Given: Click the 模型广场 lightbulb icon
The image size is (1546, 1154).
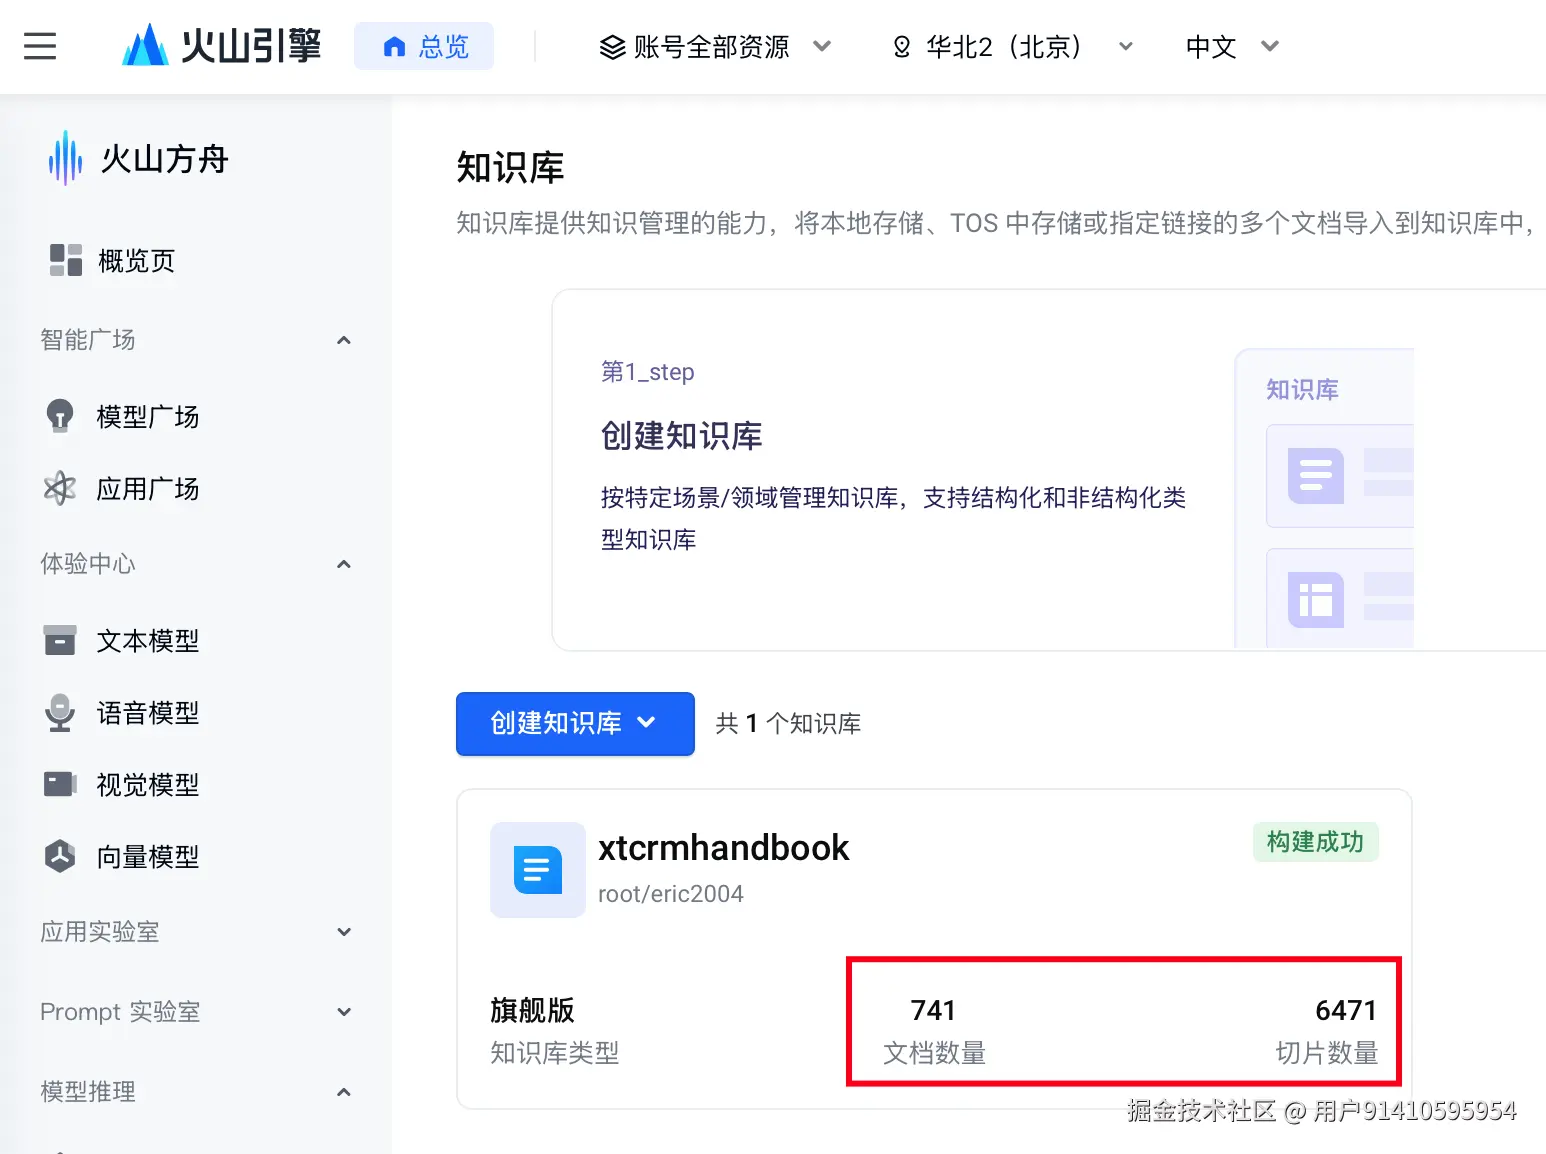Looking at the screenshot, I should [x=60, y=415].
